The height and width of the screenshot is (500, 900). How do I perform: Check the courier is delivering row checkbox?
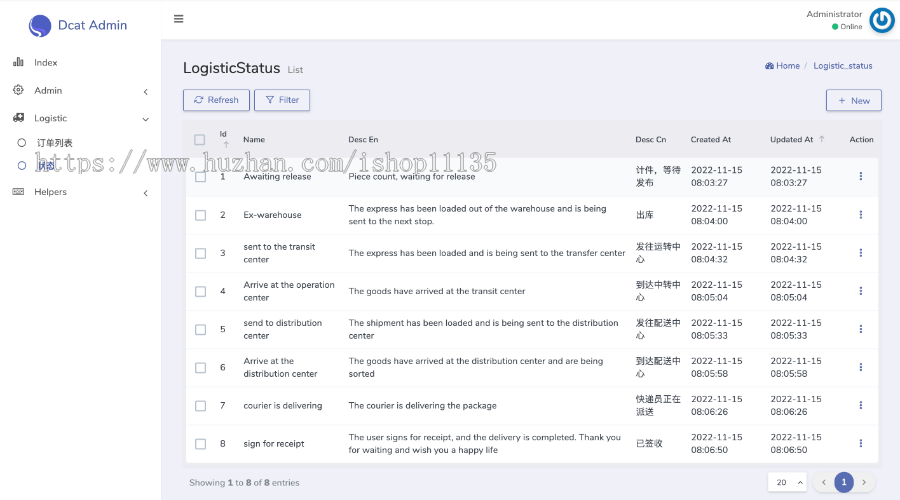pos(200,406)
